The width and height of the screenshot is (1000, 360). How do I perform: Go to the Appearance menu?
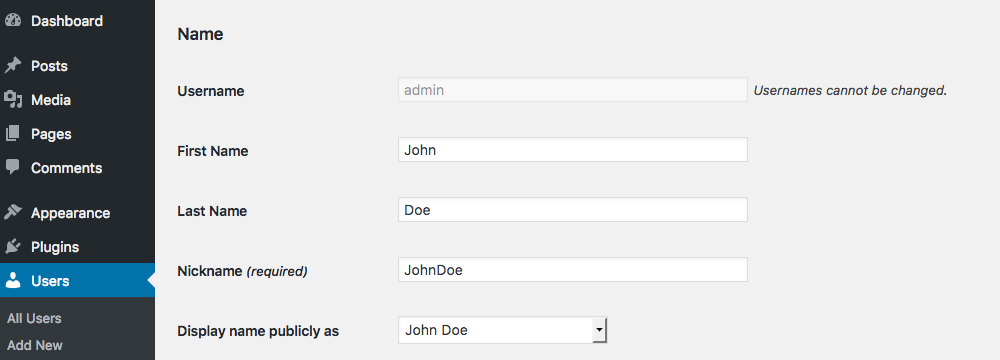pyautogui.click(x=70, y=213)
